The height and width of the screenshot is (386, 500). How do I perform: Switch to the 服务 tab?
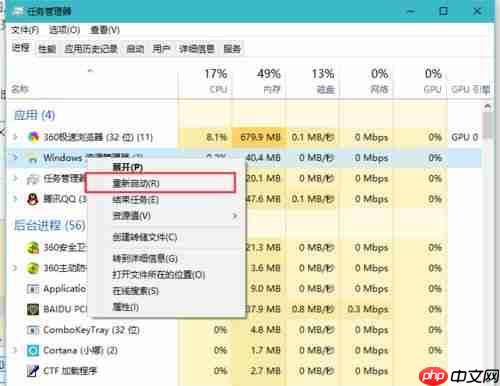pos(232,49)
